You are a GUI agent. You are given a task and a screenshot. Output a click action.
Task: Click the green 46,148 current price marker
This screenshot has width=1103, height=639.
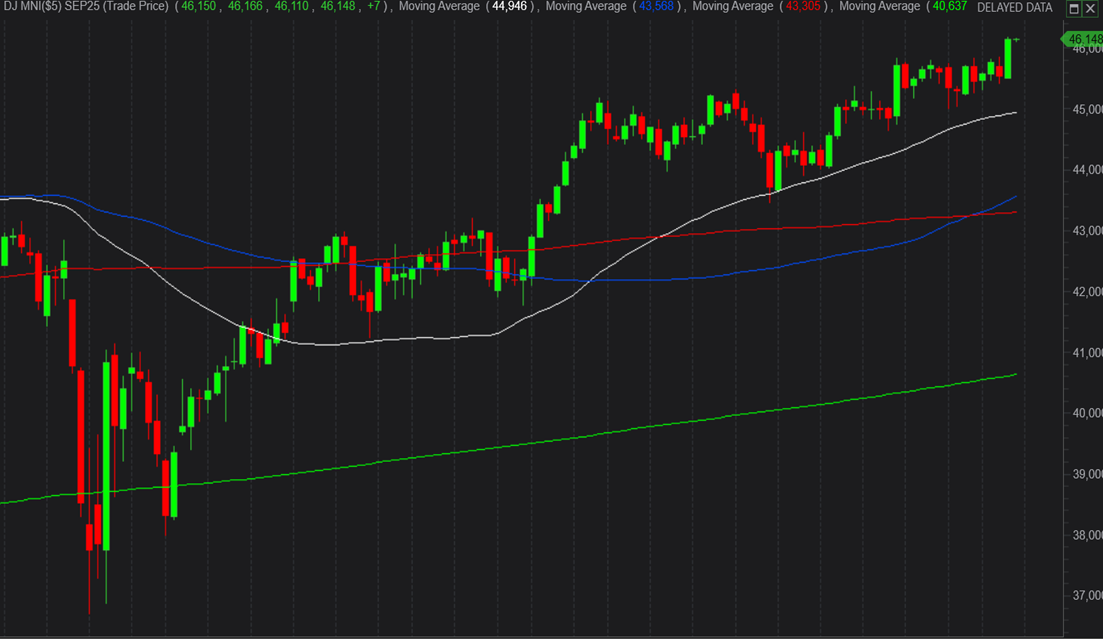[1082, 40]
